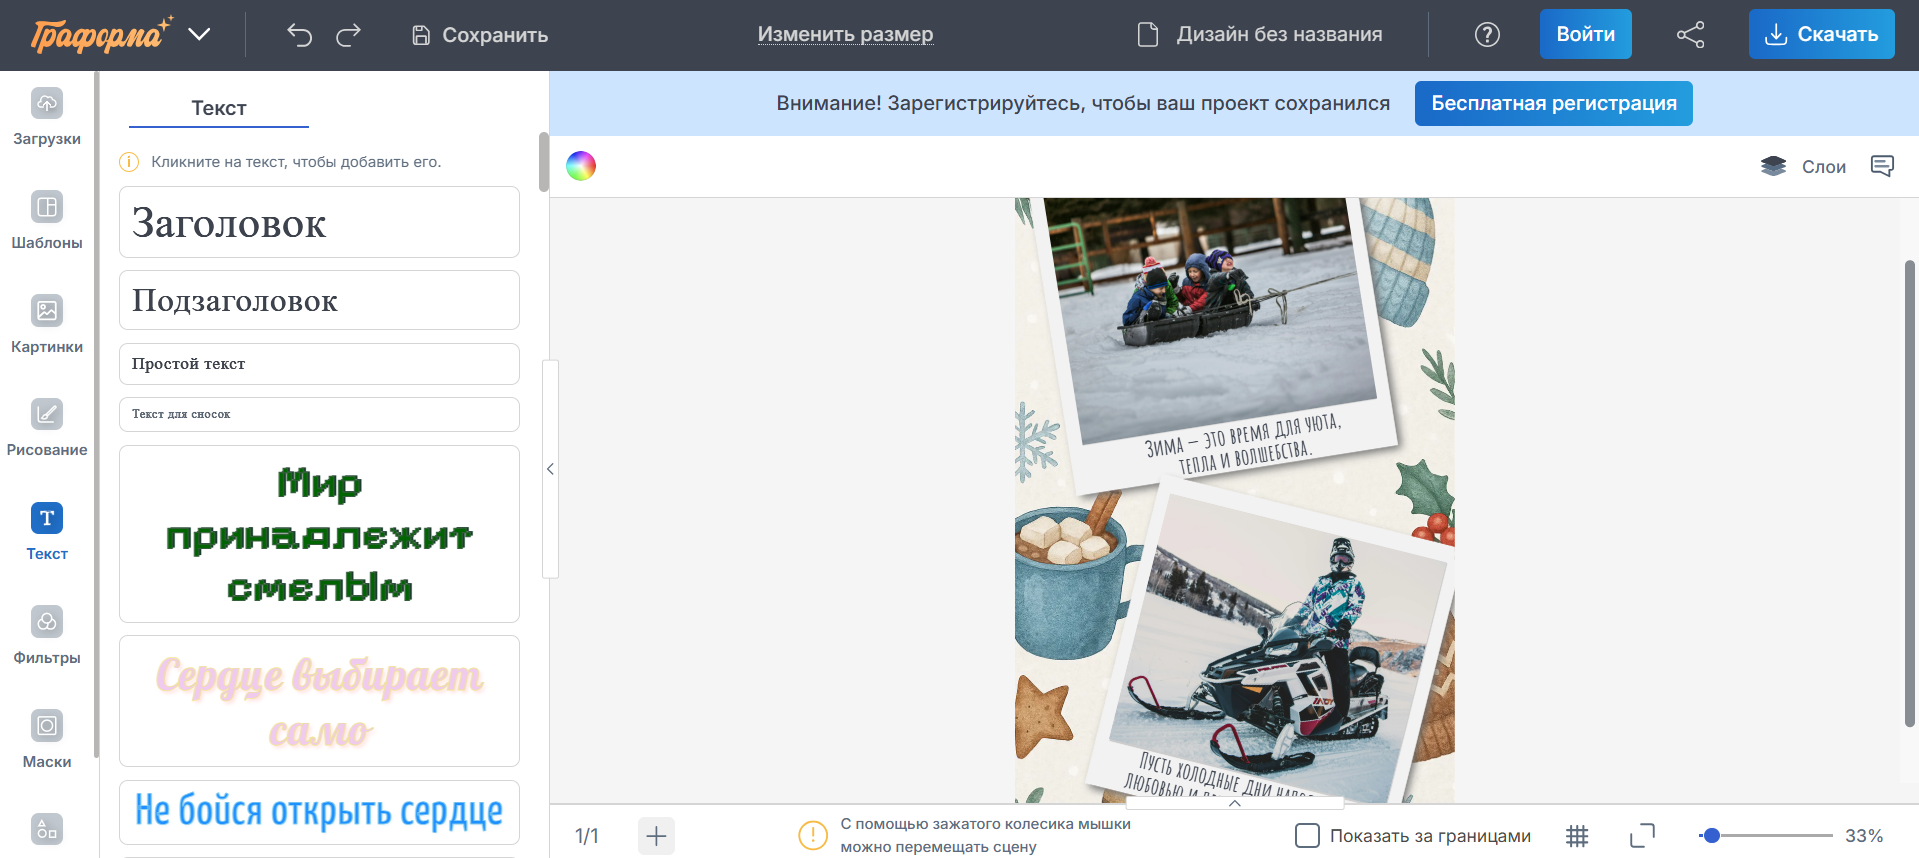Open the rainbow background color picker
This screenshot has height=858, width=1919.
point(581,166)
